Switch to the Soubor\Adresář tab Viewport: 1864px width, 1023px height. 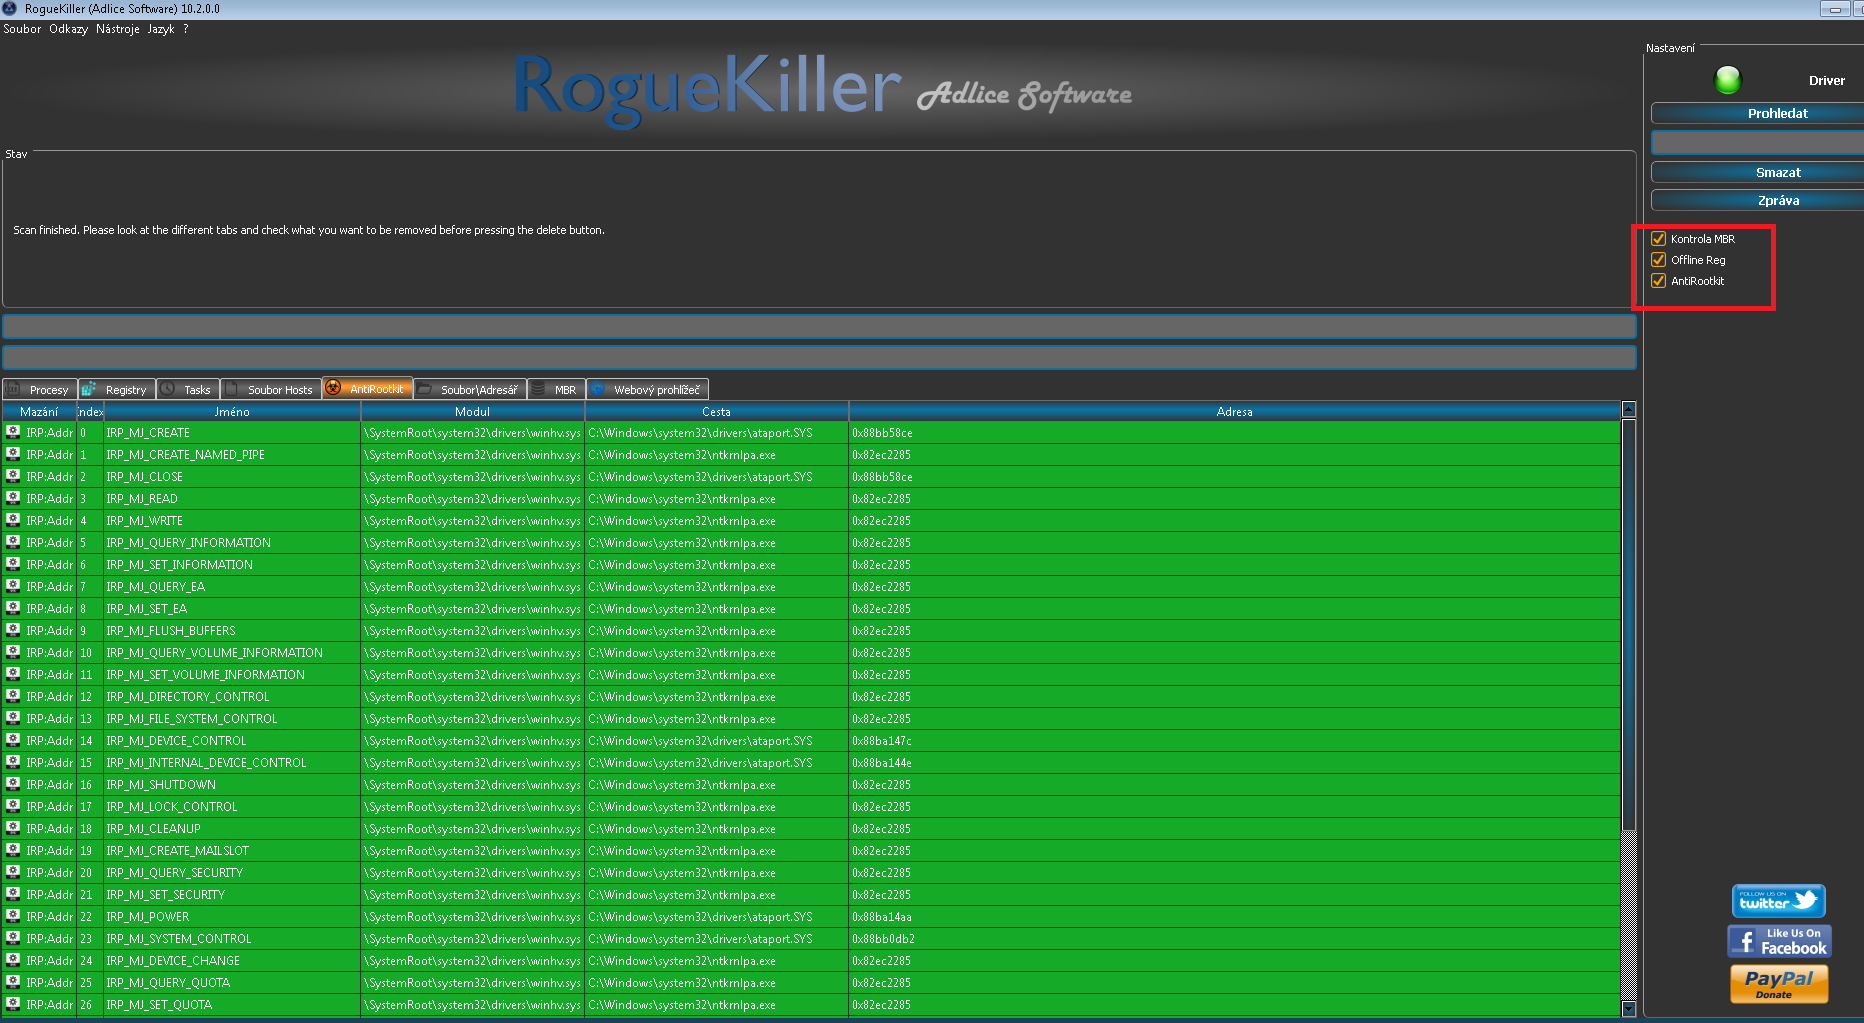click(x=470, y=389)
